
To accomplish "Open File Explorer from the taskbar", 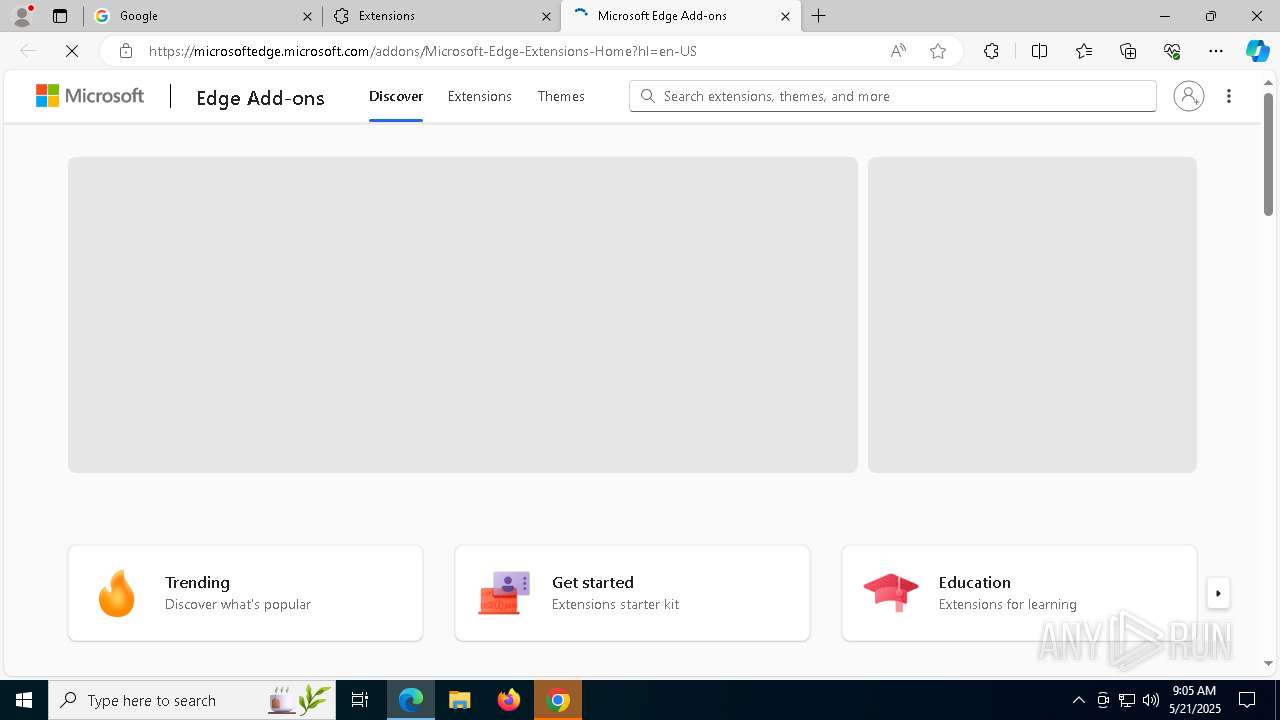I will pos(460,700).
